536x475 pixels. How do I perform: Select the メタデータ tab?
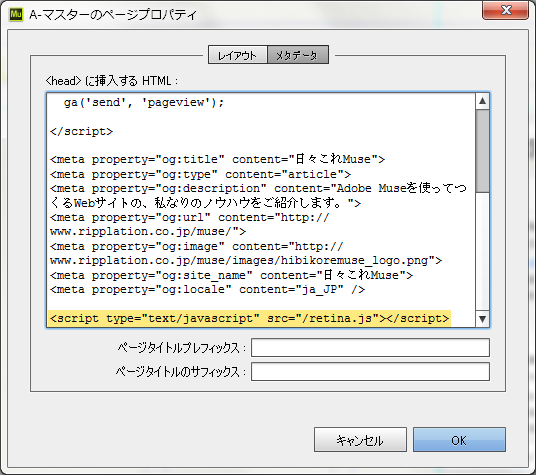tap(298, 55)
